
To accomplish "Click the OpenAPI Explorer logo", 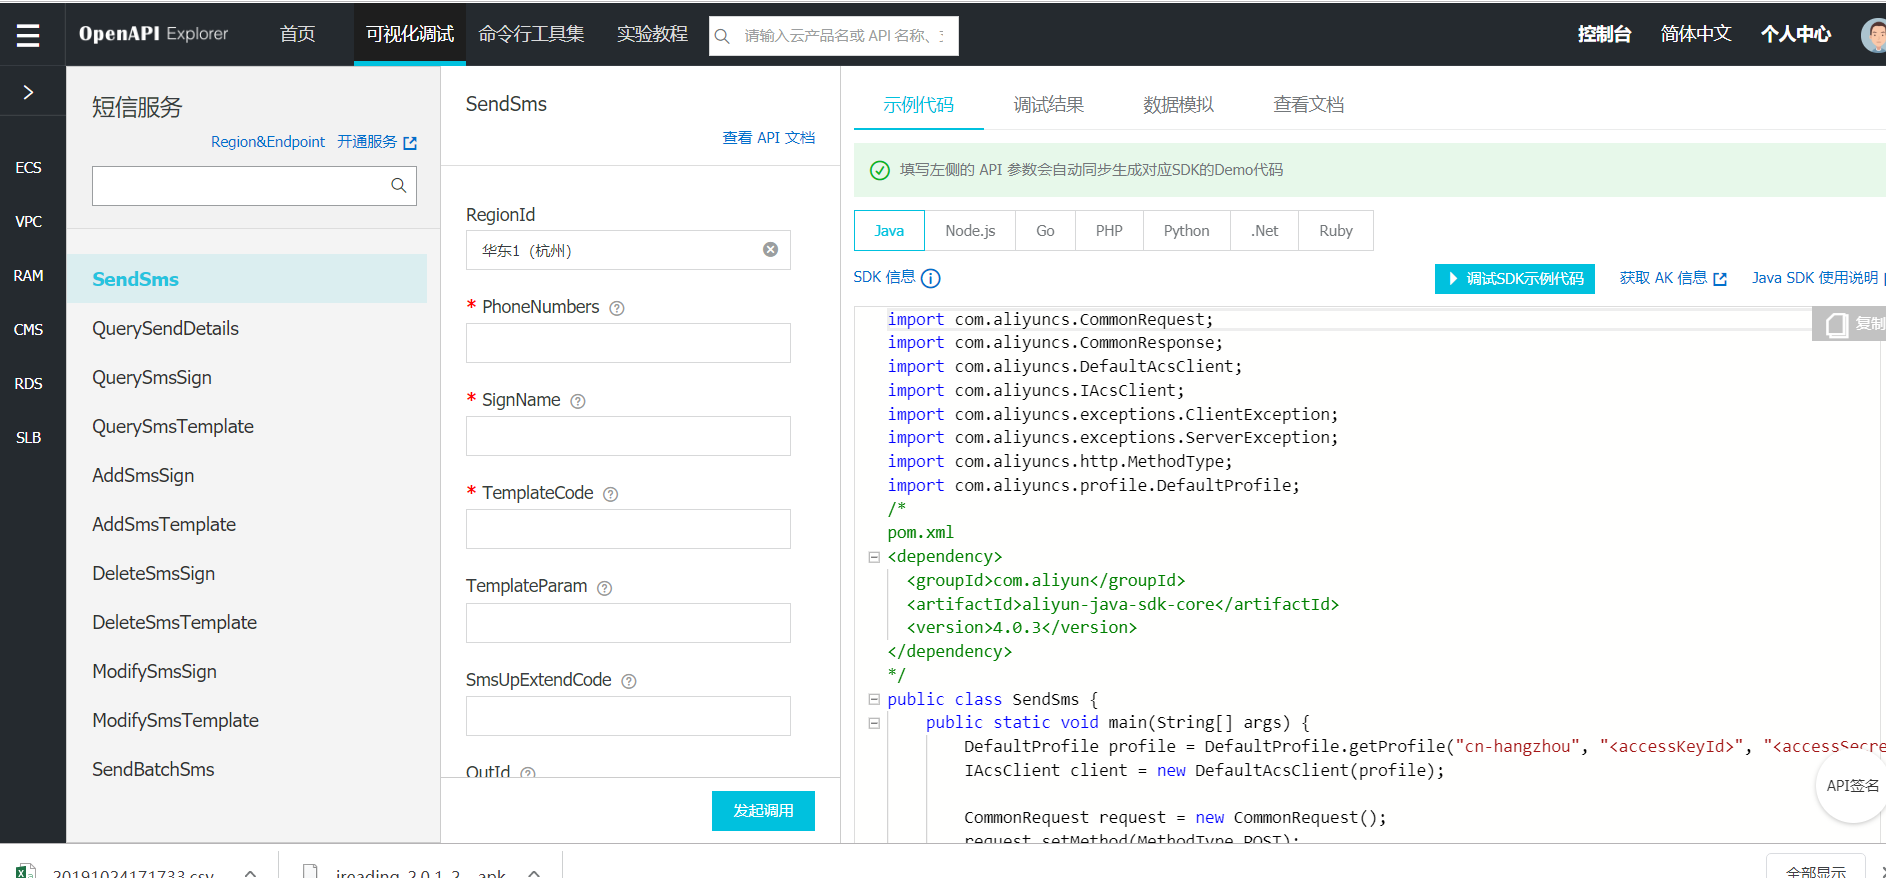I will tap(153, 34).
